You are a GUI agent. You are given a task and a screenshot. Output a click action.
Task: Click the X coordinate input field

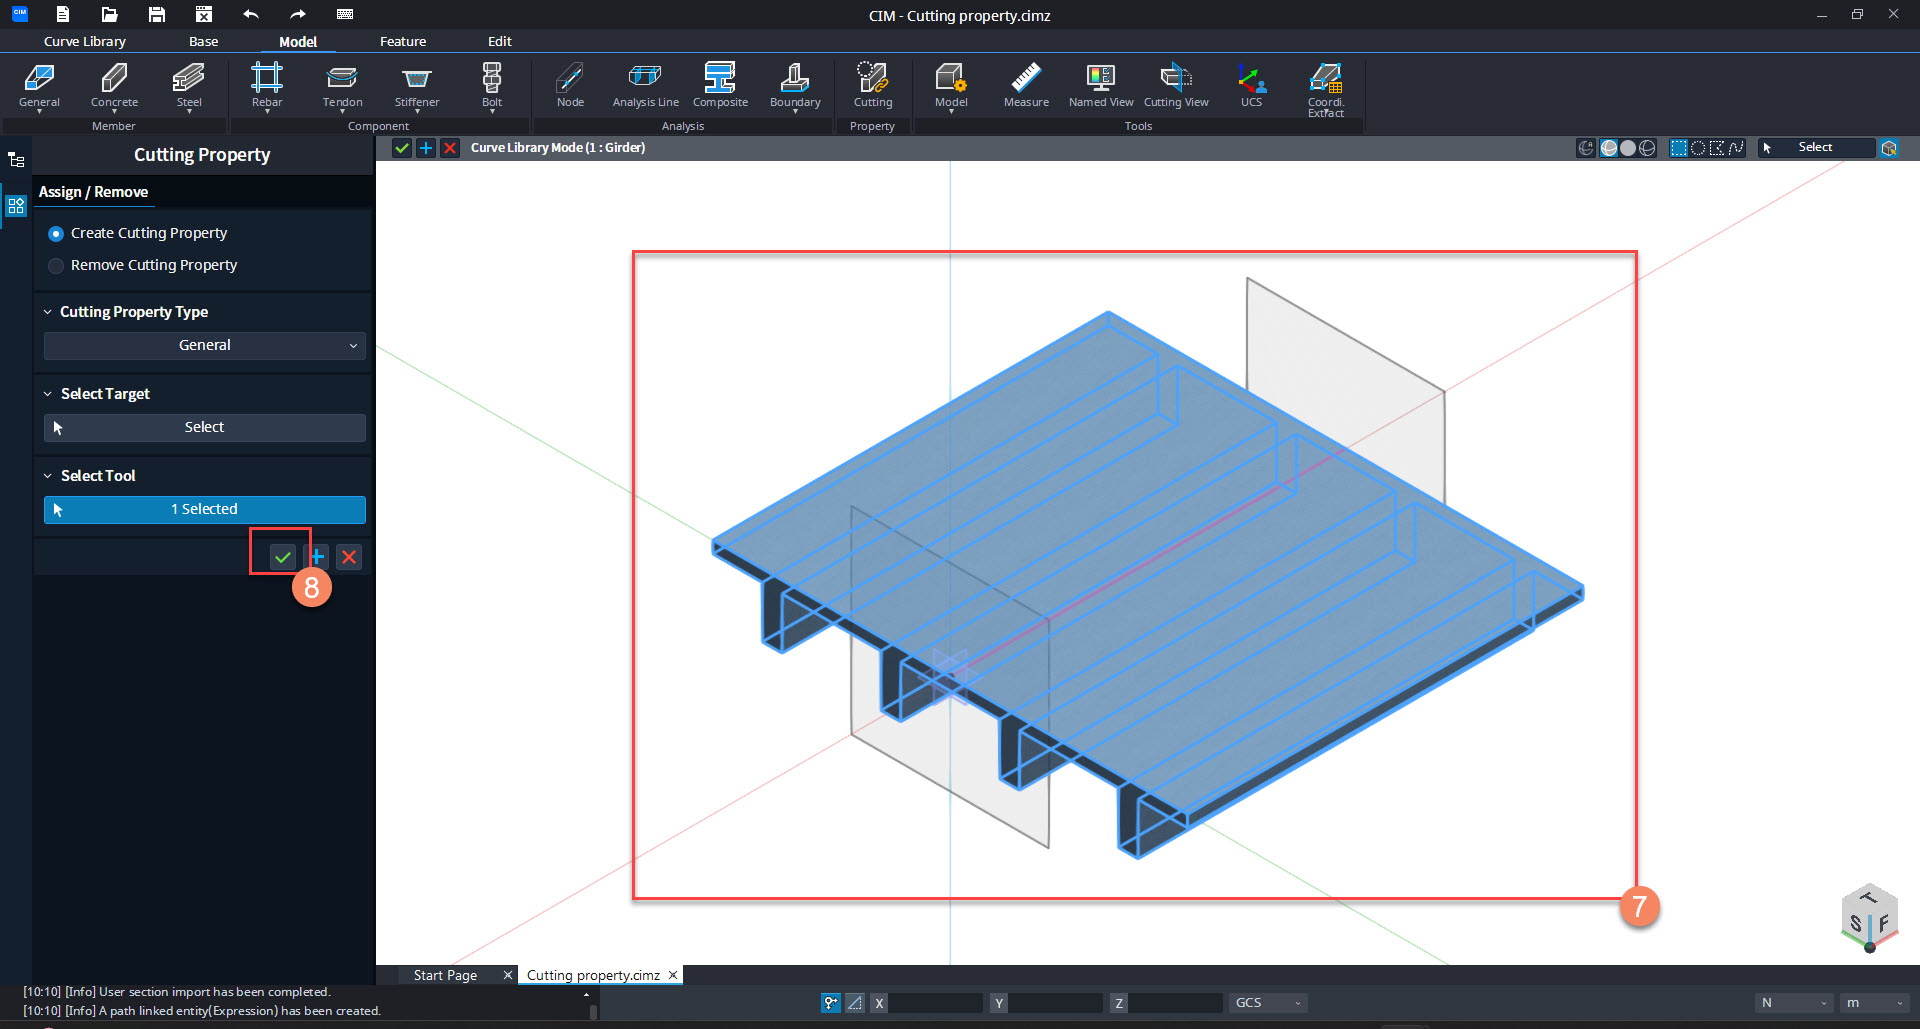[x=936, y=1003]
